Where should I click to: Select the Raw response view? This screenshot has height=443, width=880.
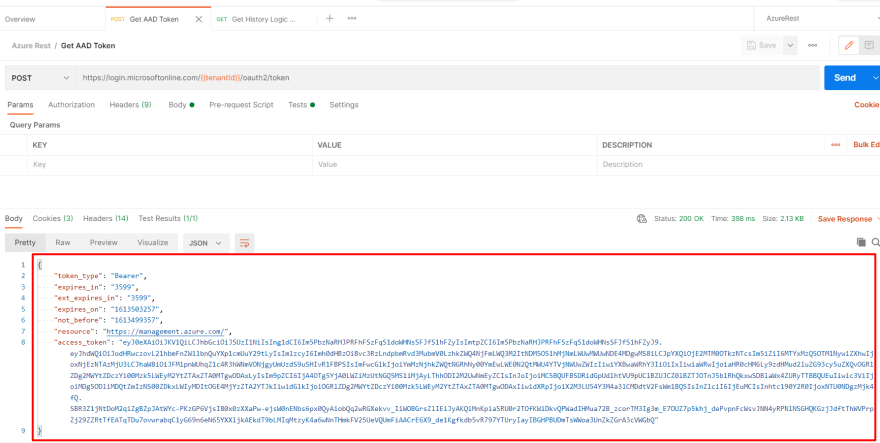(62, 242)
